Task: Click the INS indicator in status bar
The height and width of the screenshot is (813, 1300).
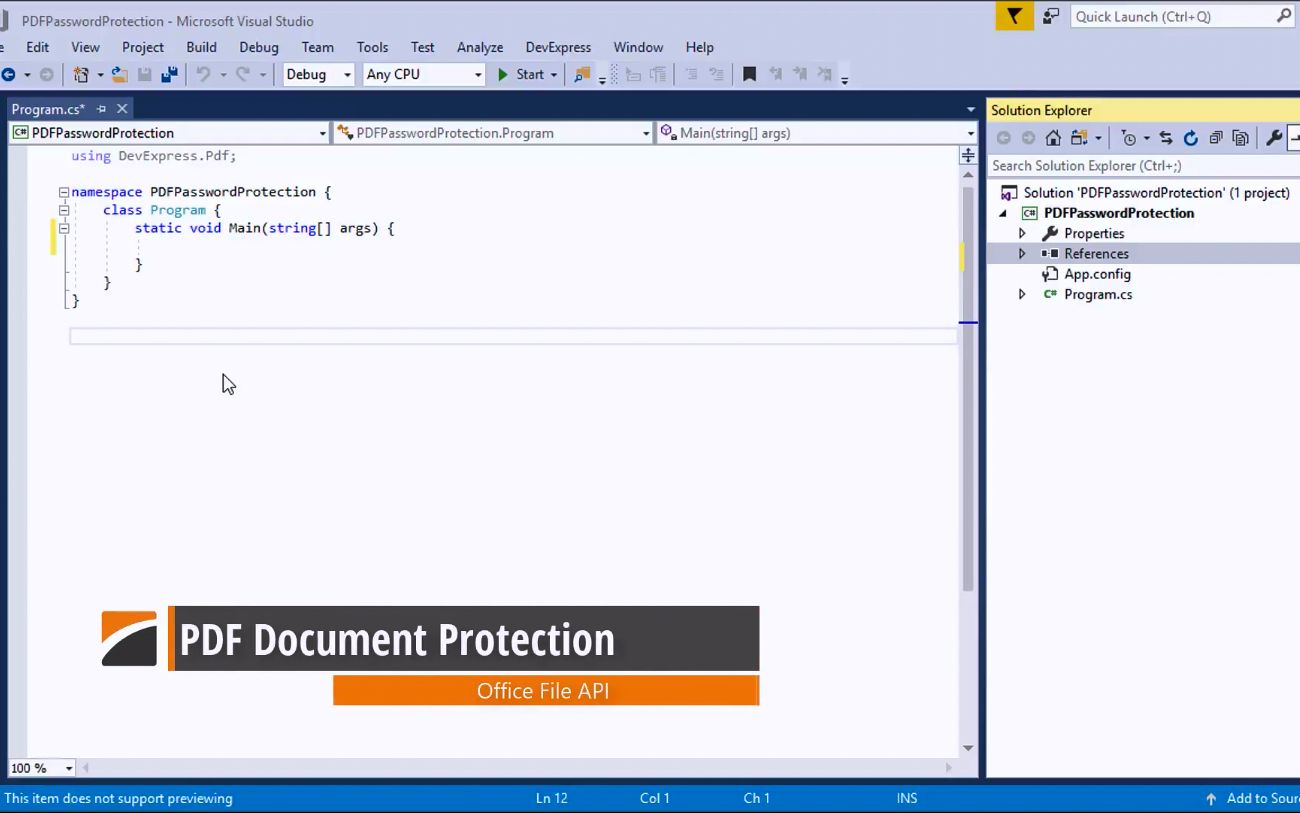Action: click(907, 799)
